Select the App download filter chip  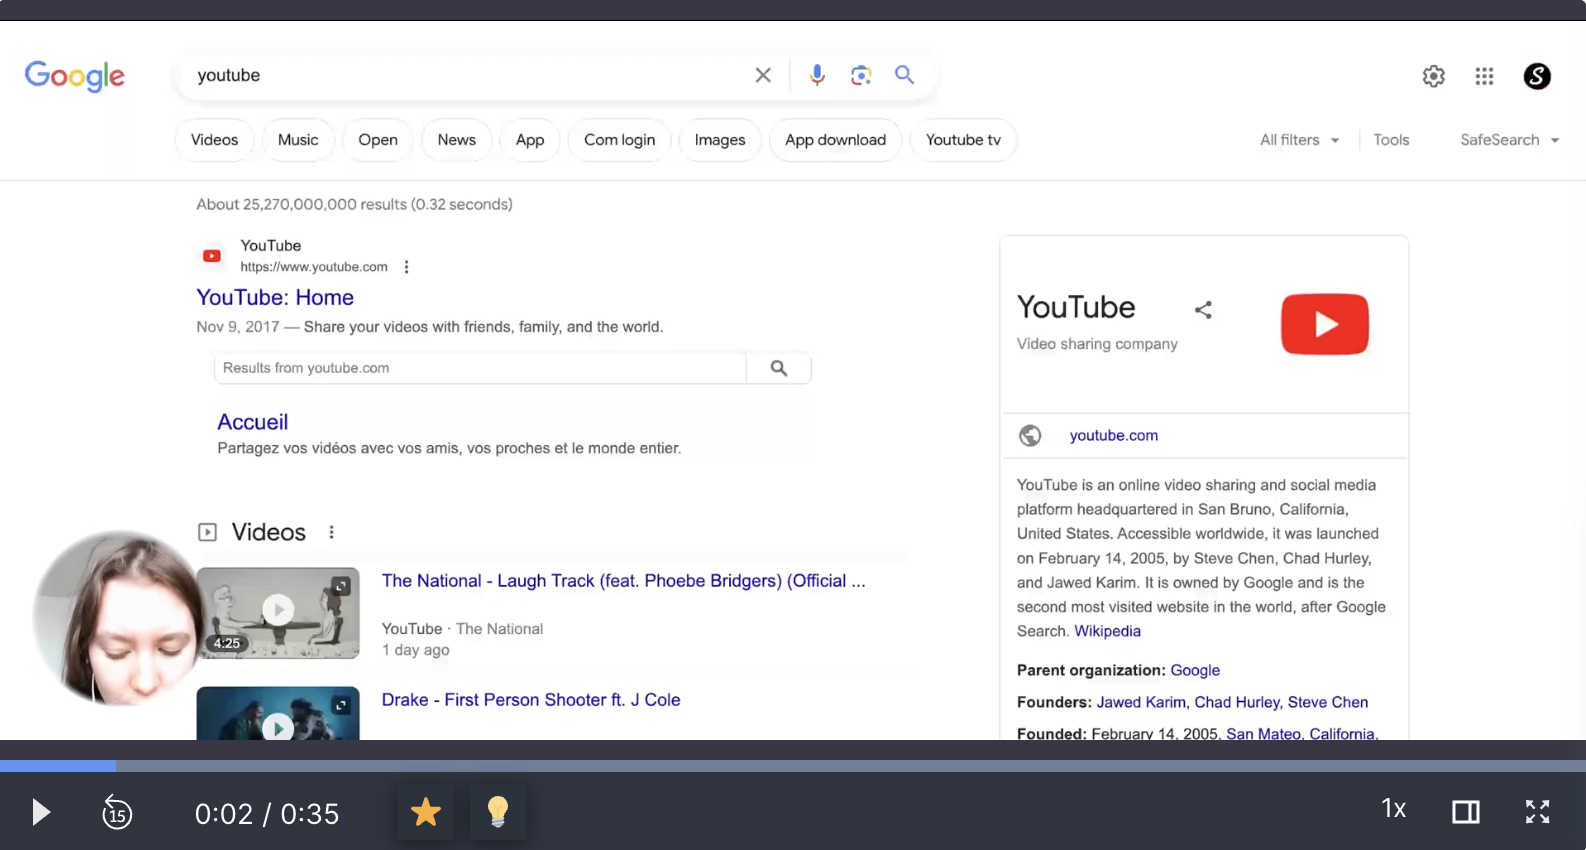coord(836,140)
